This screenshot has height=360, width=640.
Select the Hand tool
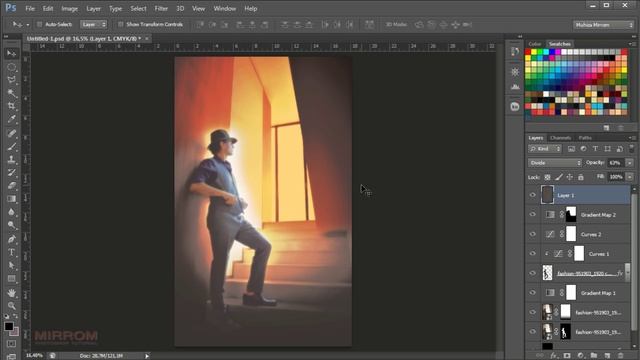pyautogui.click(x=11, y=293)
